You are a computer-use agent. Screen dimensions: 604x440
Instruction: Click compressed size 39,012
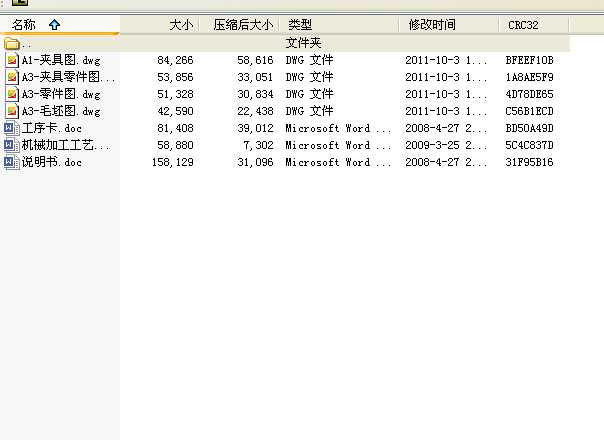[255, 128]
